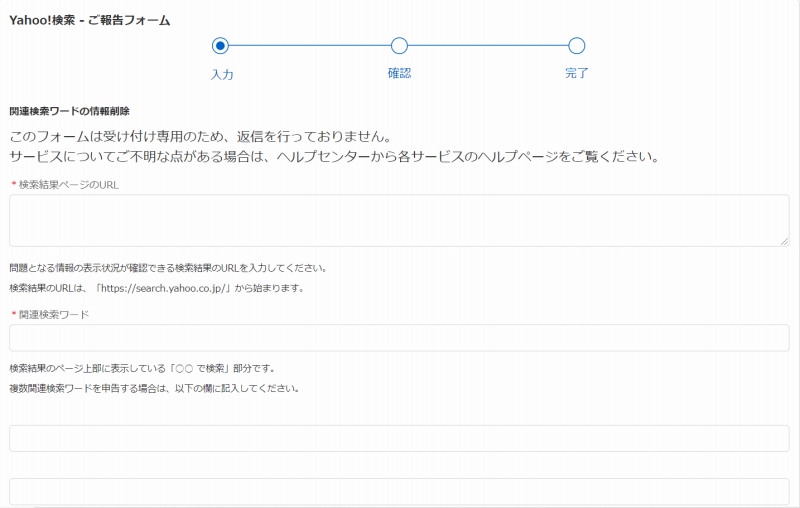
Task: Focus the third related keyword field at bottom
Action: [x=399, y=492]
